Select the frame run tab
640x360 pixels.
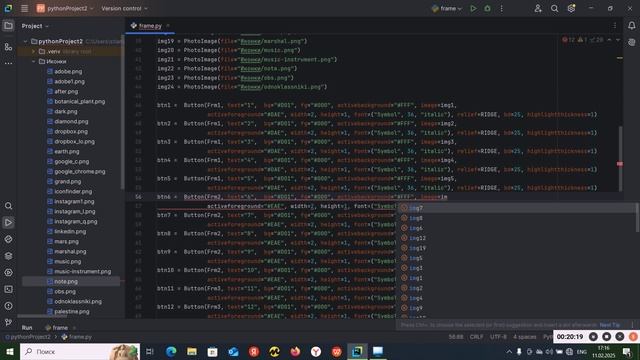57,327
